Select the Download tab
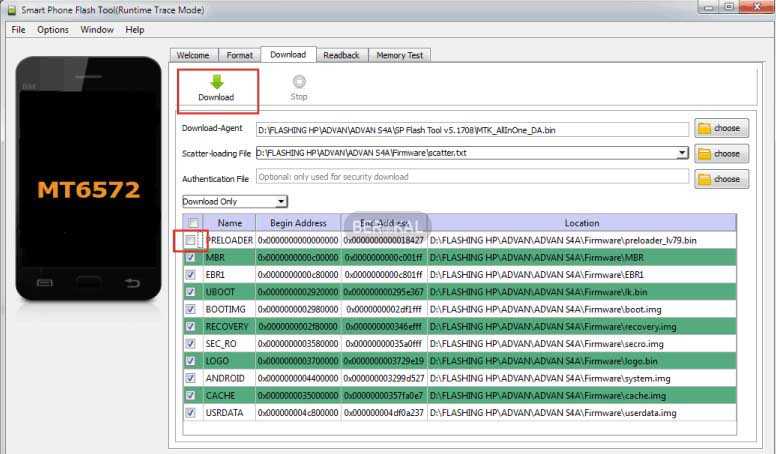Screen dimensions: 776x454 pyautogui.click(x=288, y=54)
